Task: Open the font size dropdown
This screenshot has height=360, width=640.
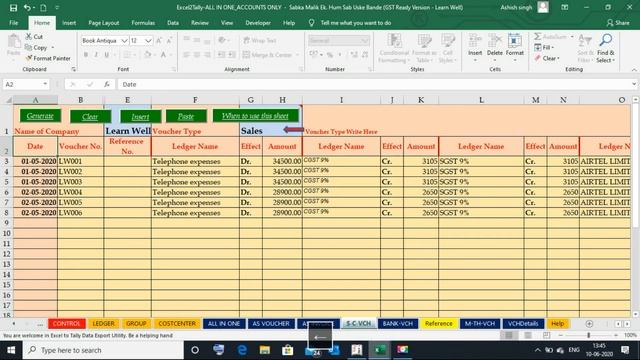Action: 148,40
